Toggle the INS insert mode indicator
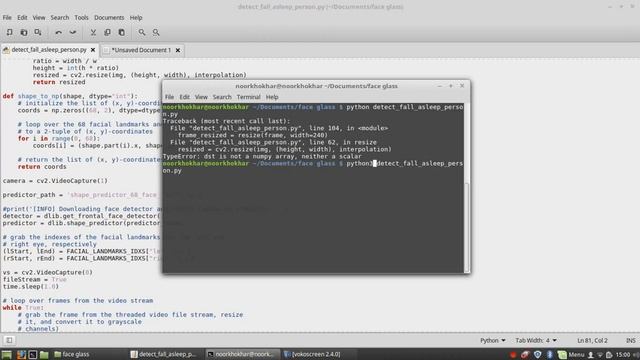The height and width of the screenshot is (360, 640). pos(631,340)
